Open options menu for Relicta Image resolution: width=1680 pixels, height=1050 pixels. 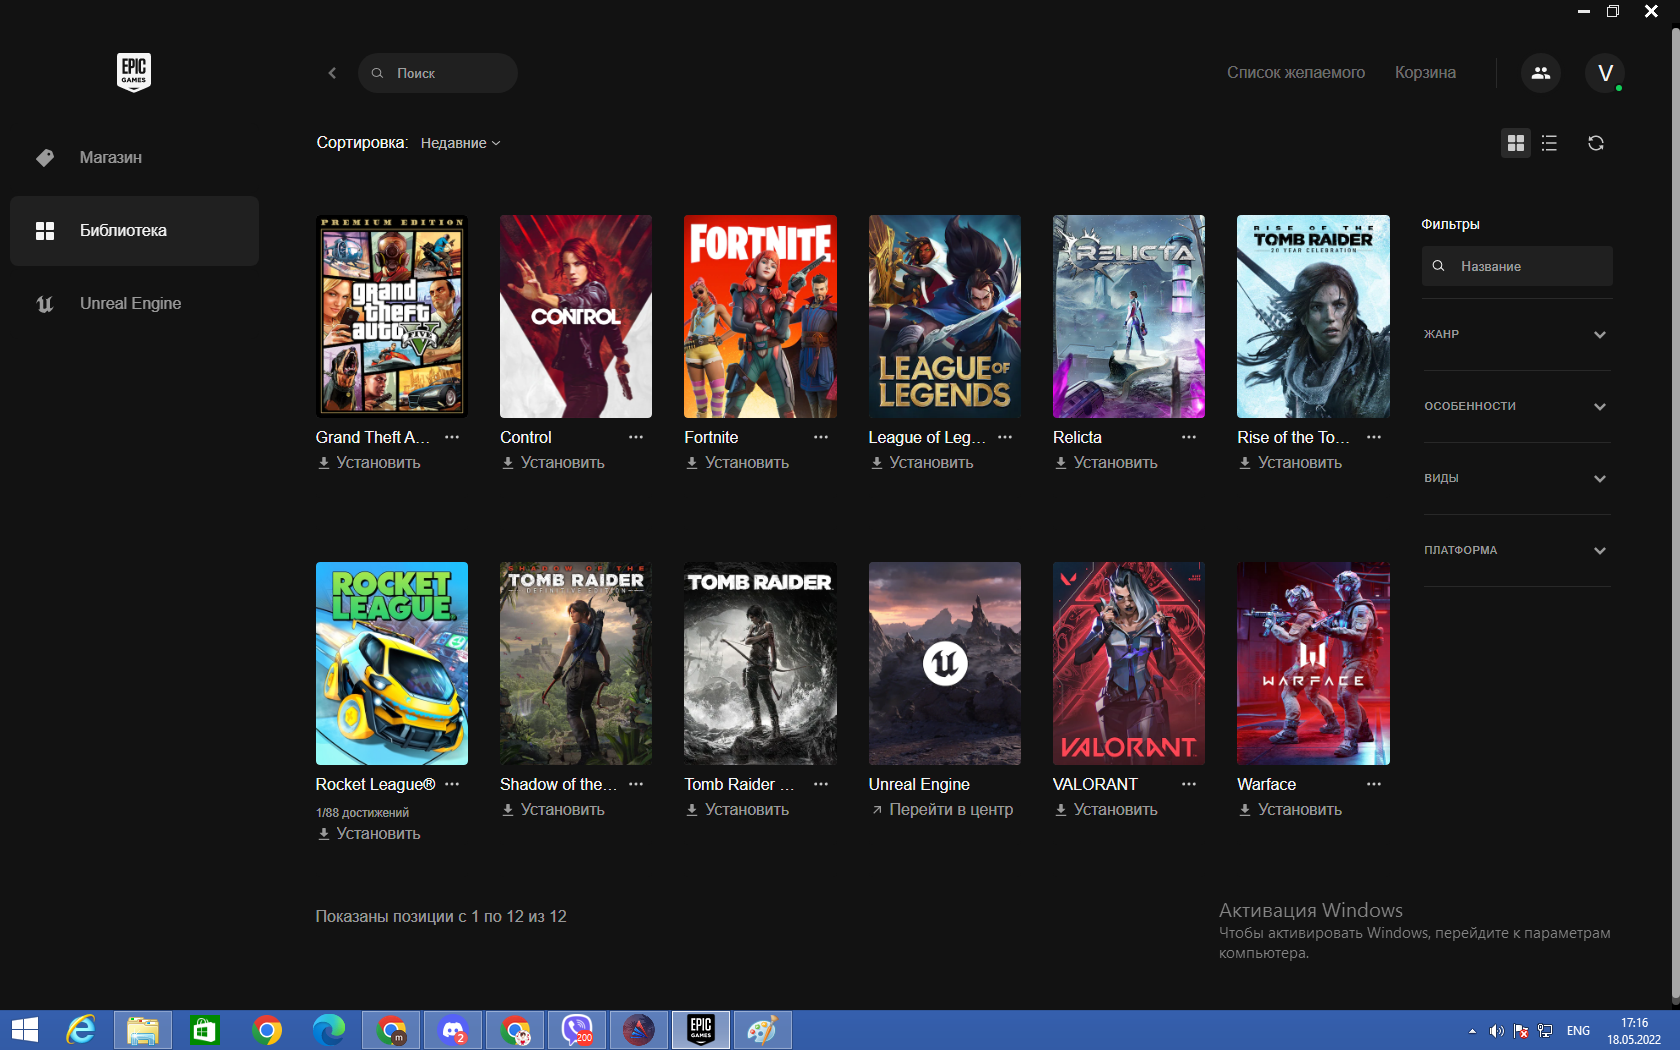tap(1189, 437)
